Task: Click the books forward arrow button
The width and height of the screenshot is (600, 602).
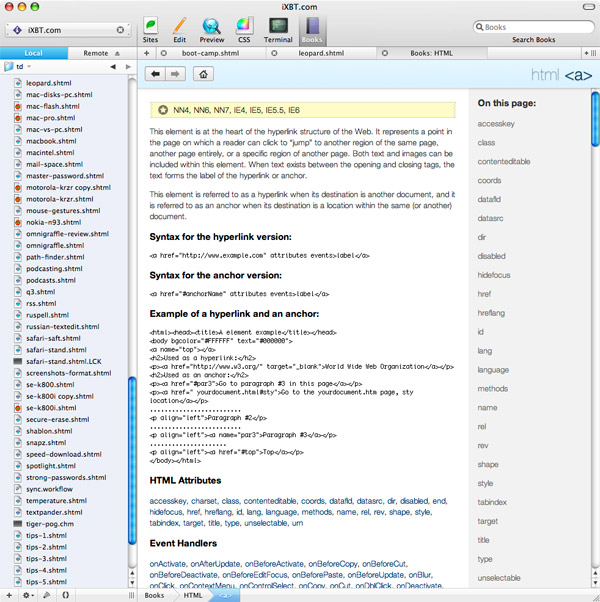Action: [175, 74]
